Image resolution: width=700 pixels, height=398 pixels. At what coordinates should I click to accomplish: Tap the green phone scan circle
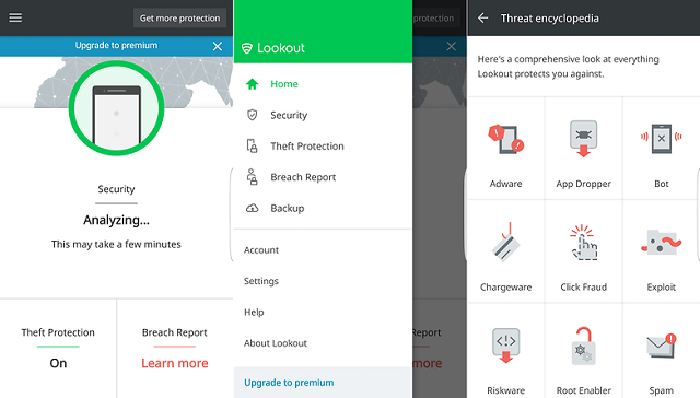point(117,108)
